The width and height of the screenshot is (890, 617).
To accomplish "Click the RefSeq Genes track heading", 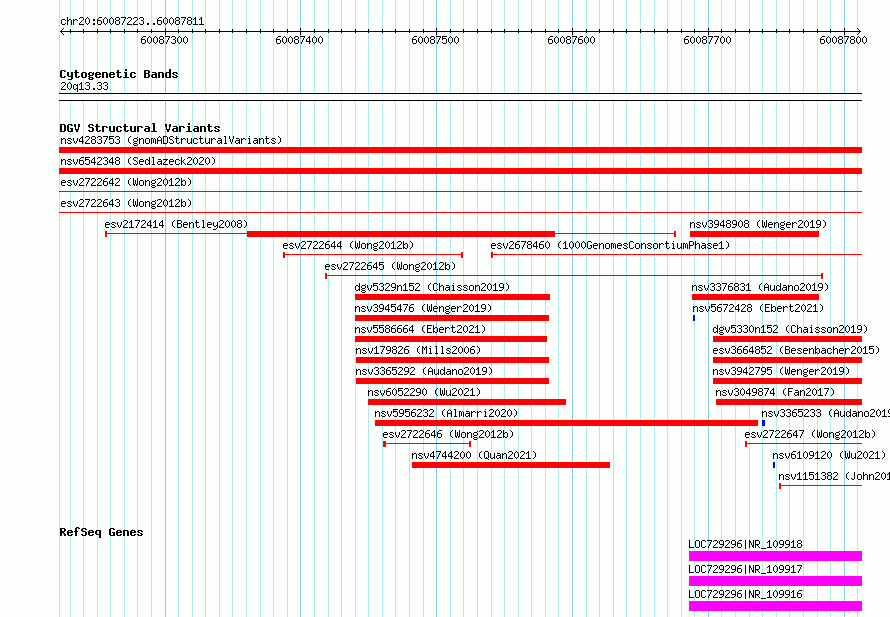I will click(101, 532).
